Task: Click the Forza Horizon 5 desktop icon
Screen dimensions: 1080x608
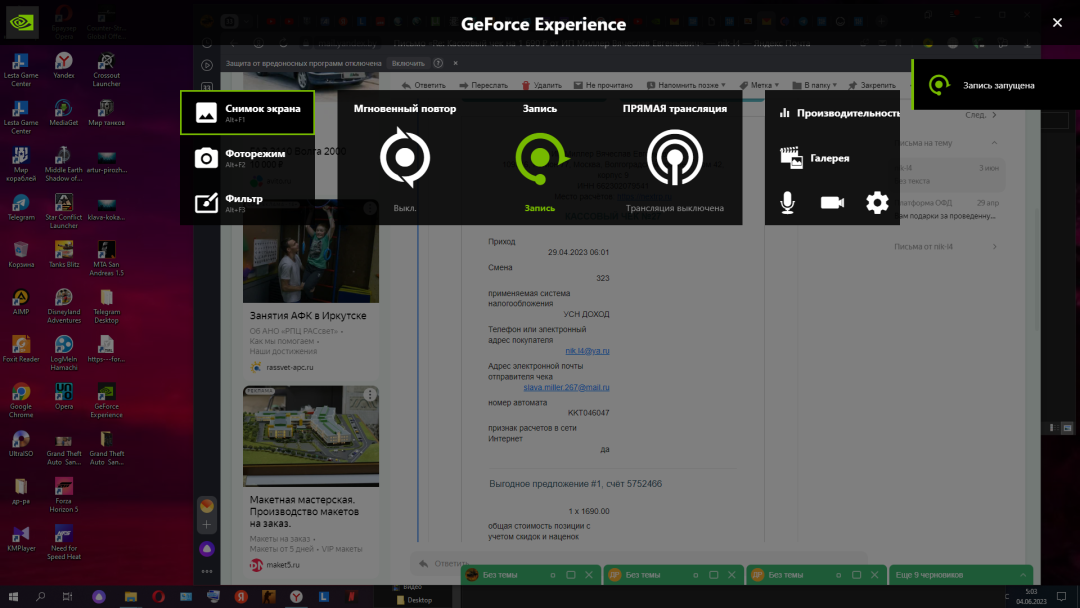Action: point(63,495)
